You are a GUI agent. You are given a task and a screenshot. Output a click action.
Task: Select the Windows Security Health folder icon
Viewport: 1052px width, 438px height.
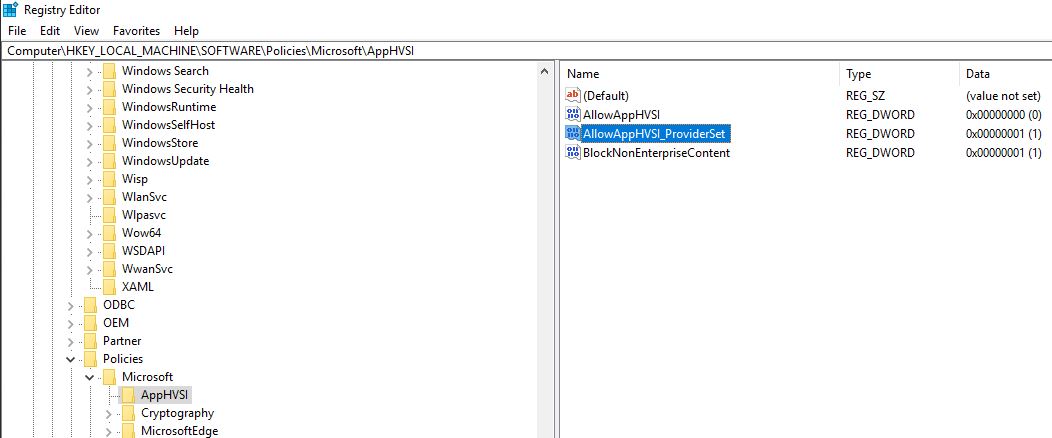[x=109, y=89]
